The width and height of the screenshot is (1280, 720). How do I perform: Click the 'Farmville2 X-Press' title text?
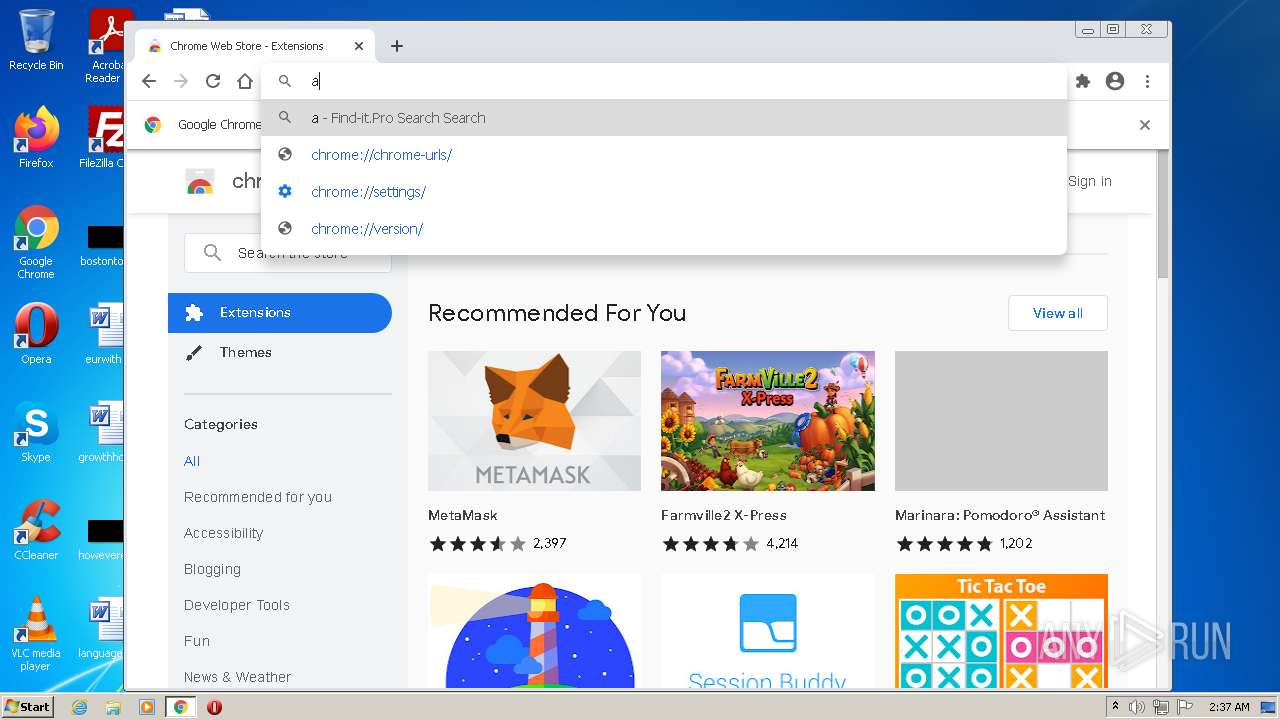pos(724,515)
